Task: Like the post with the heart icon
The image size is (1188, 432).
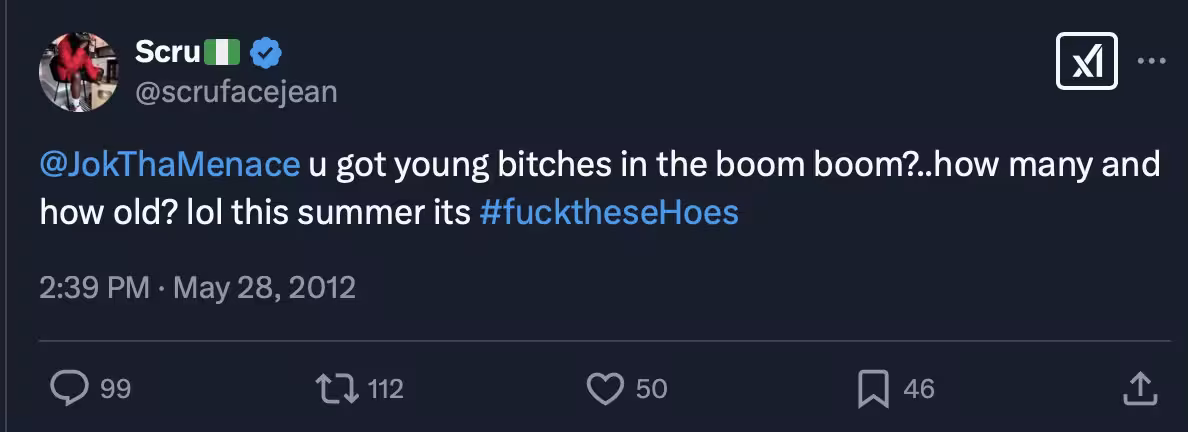Action: coord(604,387)
